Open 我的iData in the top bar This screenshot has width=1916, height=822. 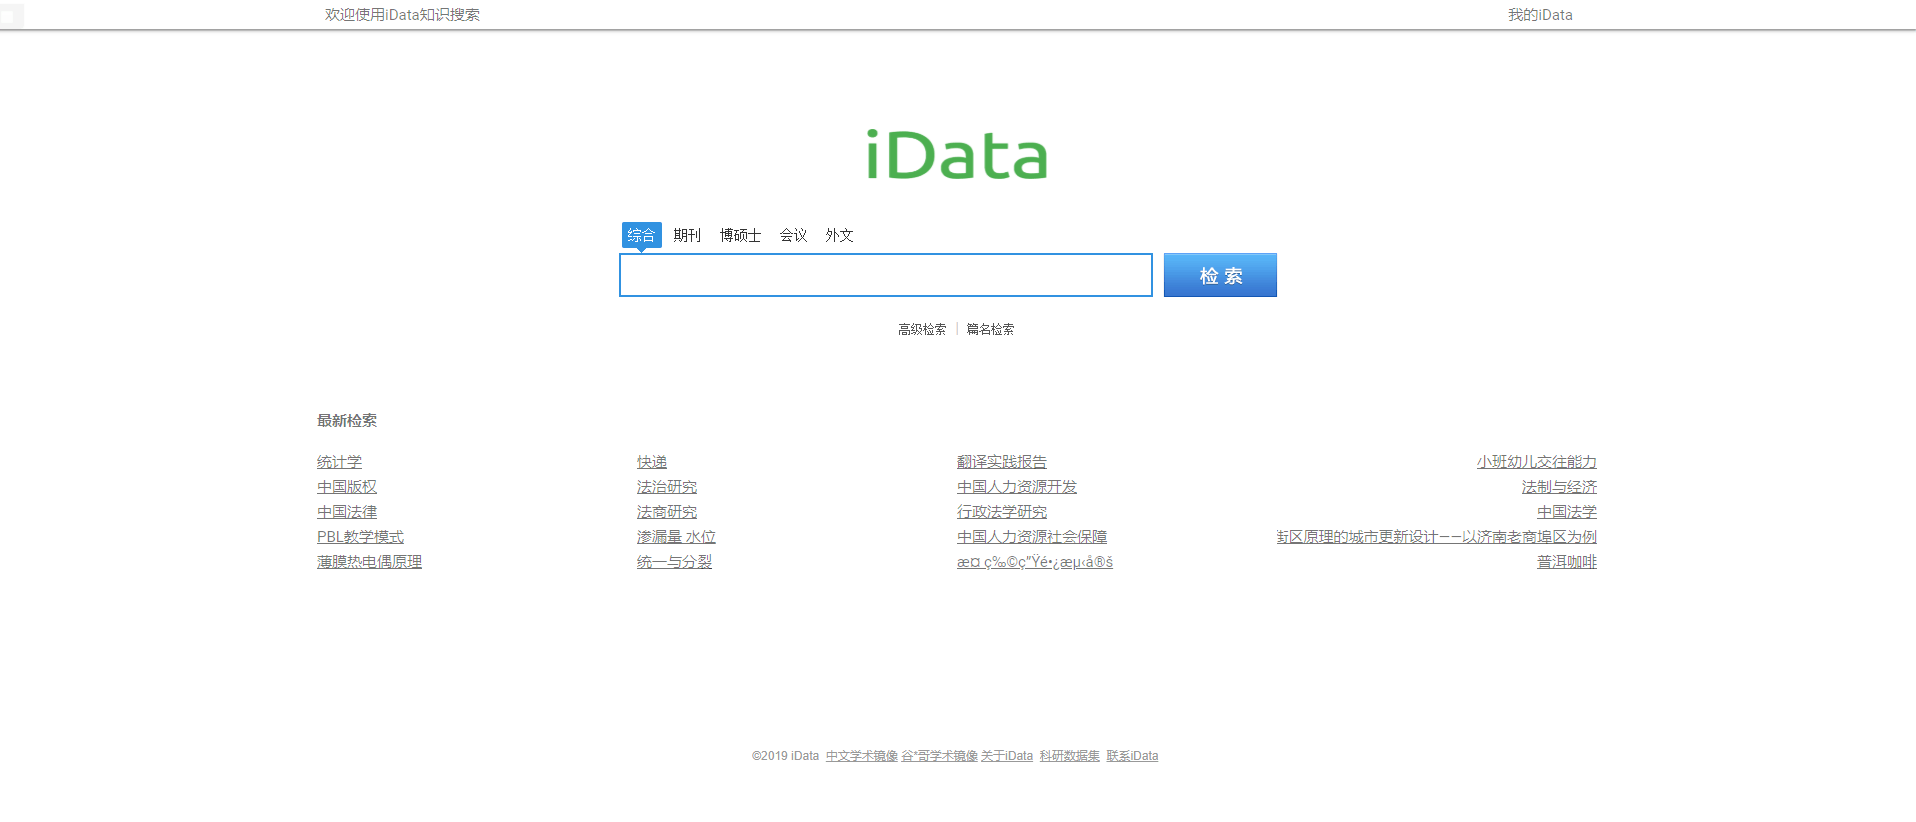pyautogui.click(x=1540, y=15)
